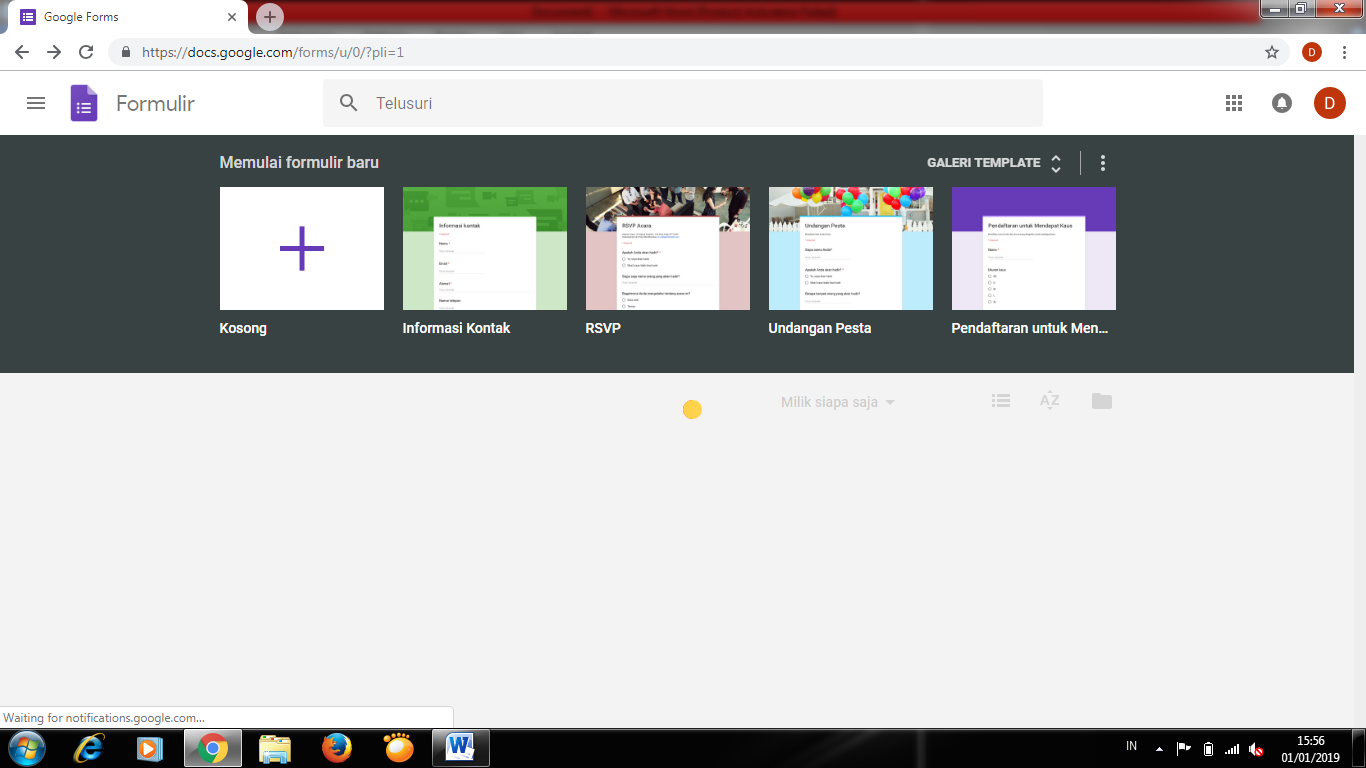Open Microsoft Word from the taskbar
The width and height of the screenshot is (1366, 768).
pos(460,747)
